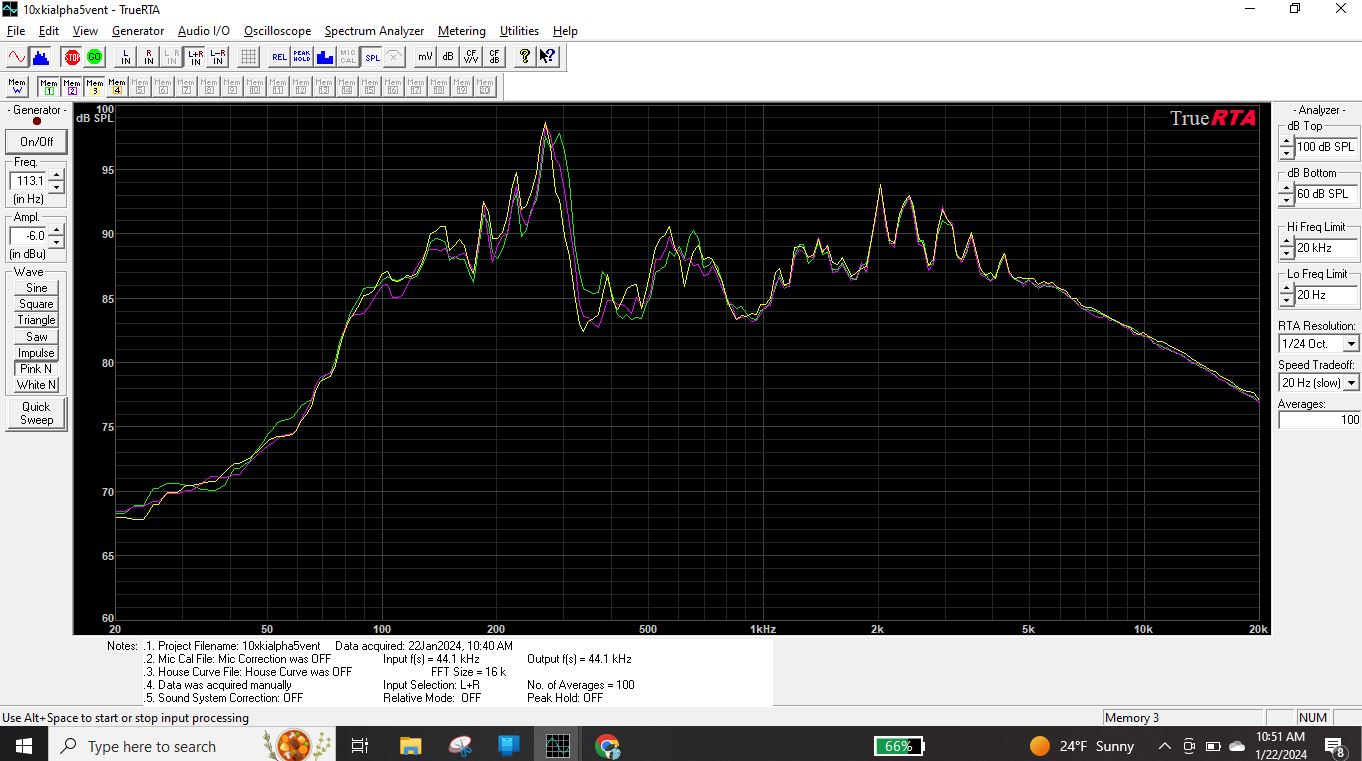Select the spectrum analyzer bars toolbar icon
Screen dimensions: 1362x761
(40, 57)
